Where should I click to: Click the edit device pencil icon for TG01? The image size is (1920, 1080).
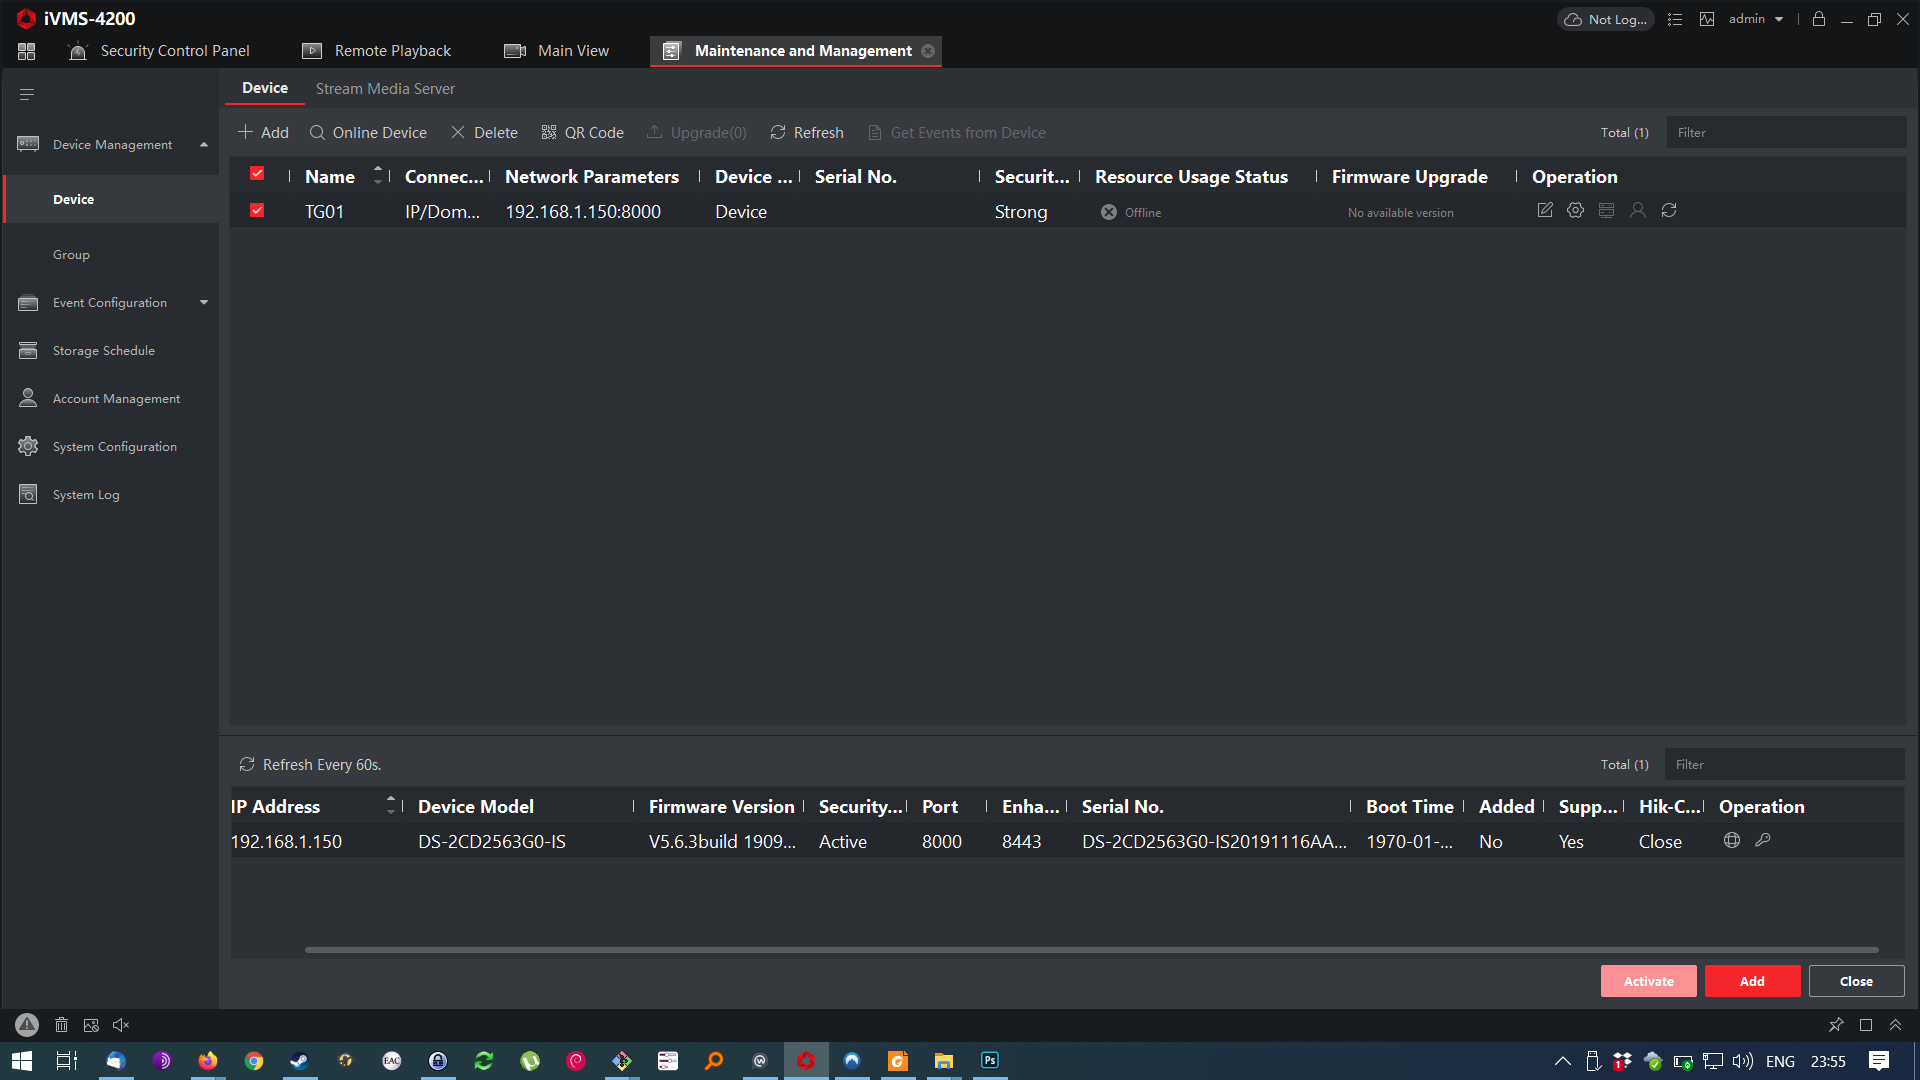pyautogui.click(x=1545, y=210)
